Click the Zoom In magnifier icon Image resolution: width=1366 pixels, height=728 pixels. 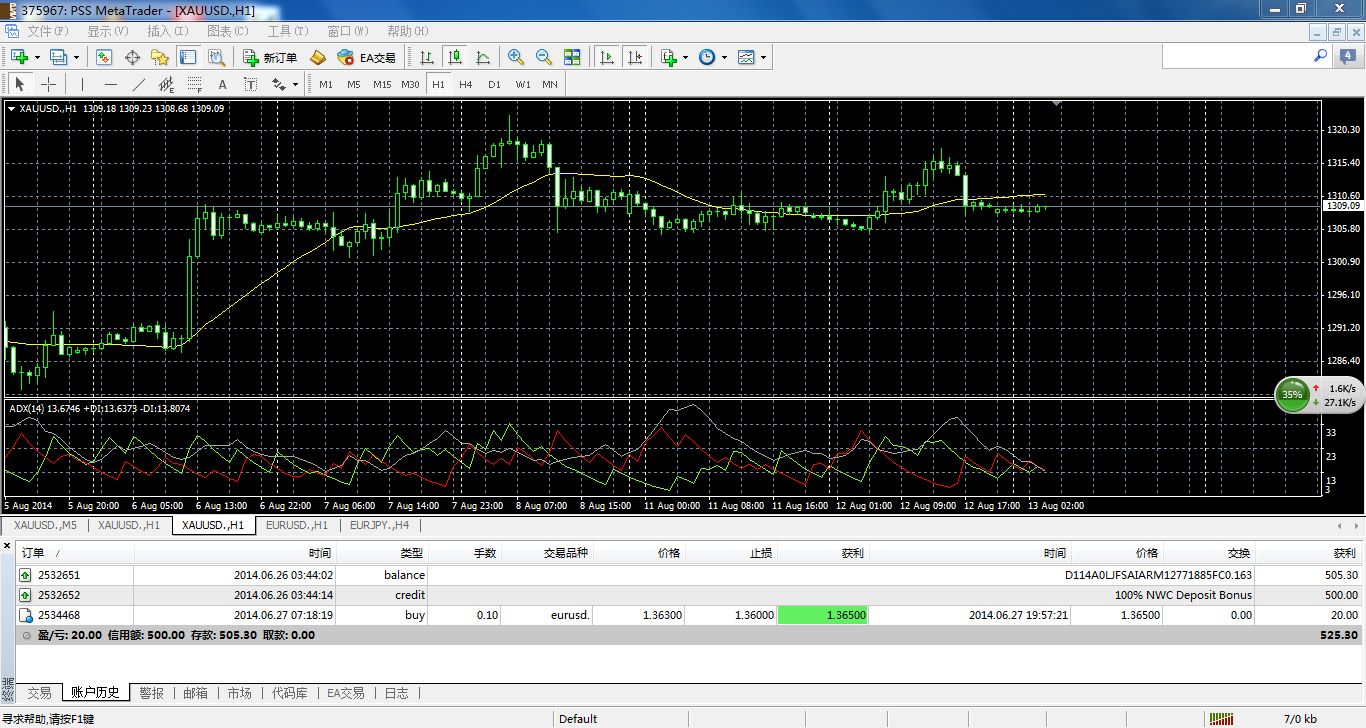[516, 58]
